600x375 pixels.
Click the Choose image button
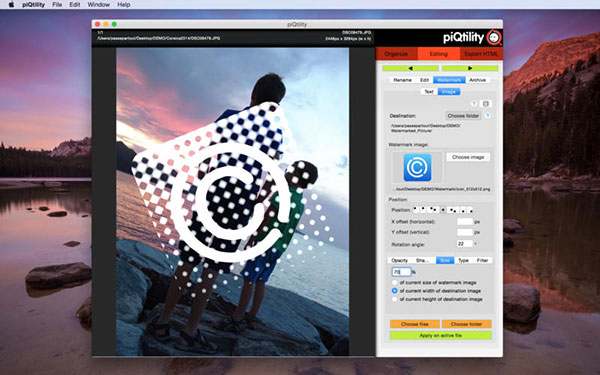(x=468, y=157)
